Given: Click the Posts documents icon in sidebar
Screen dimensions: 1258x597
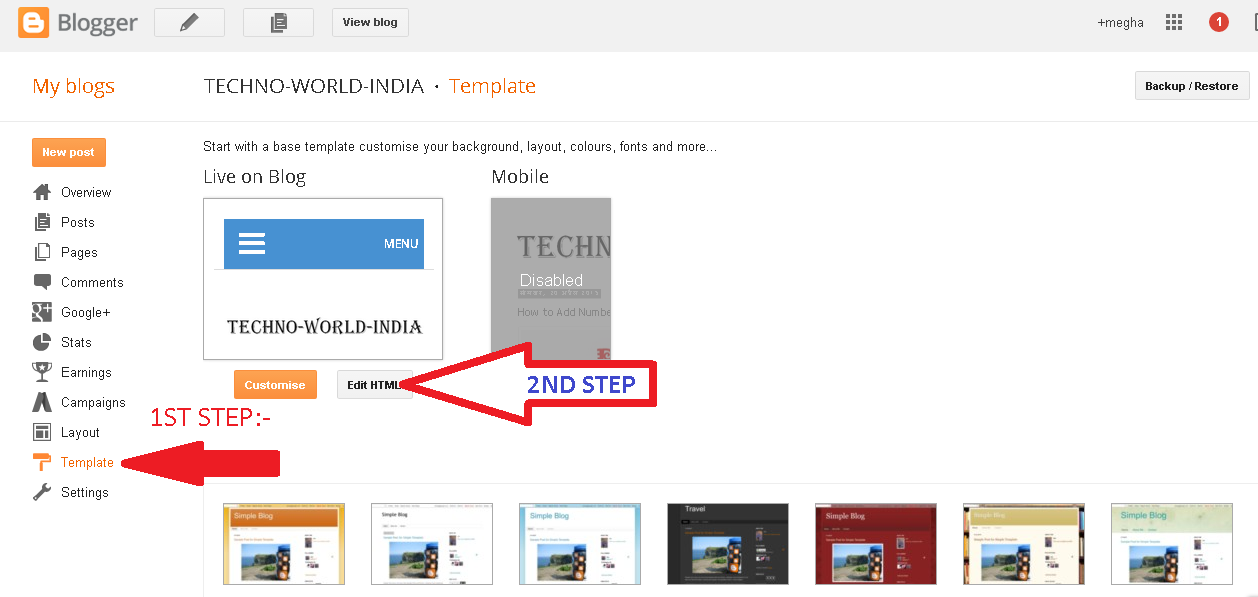Looking at the screenshot, I should (x=42, y=222).
